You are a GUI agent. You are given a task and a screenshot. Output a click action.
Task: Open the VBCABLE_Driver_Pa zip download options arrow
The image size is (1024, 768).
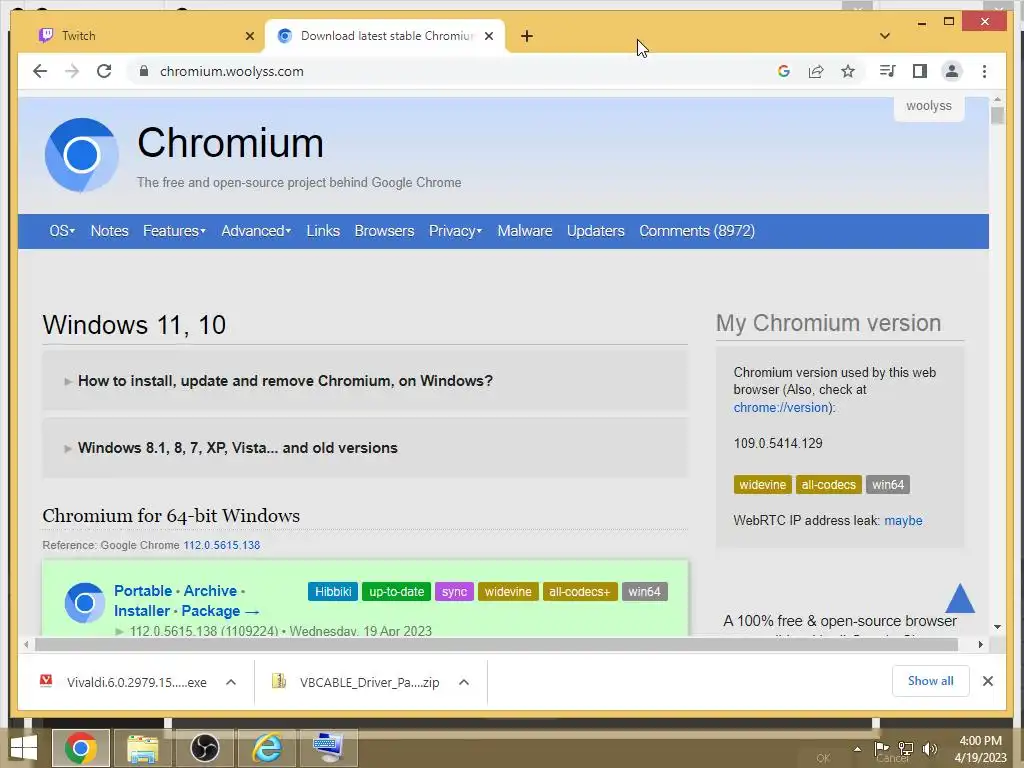[464, 682]
